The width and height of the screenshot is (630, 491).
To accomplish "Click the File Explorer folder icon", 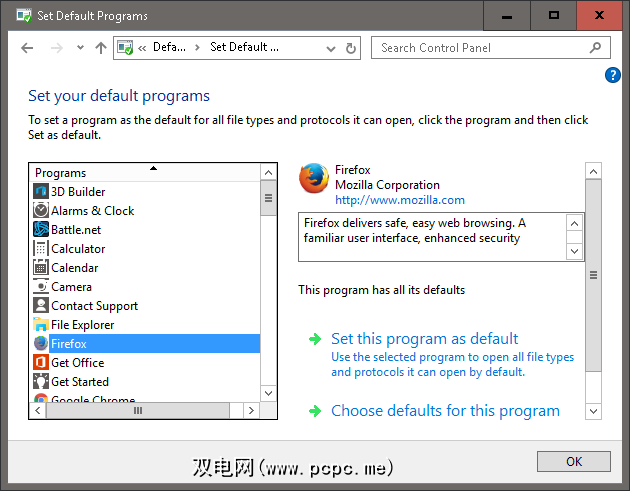I will pyautogui.click(x=41, y=324).
